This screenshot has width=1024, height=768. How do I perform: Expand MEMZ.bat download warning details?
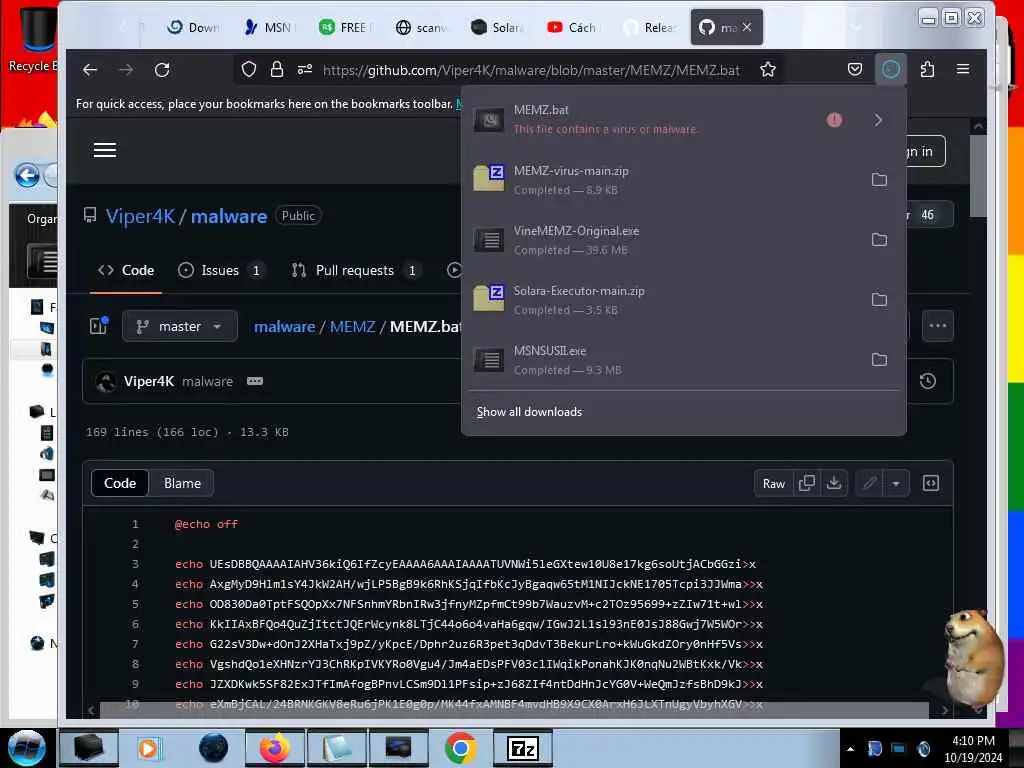878,120
